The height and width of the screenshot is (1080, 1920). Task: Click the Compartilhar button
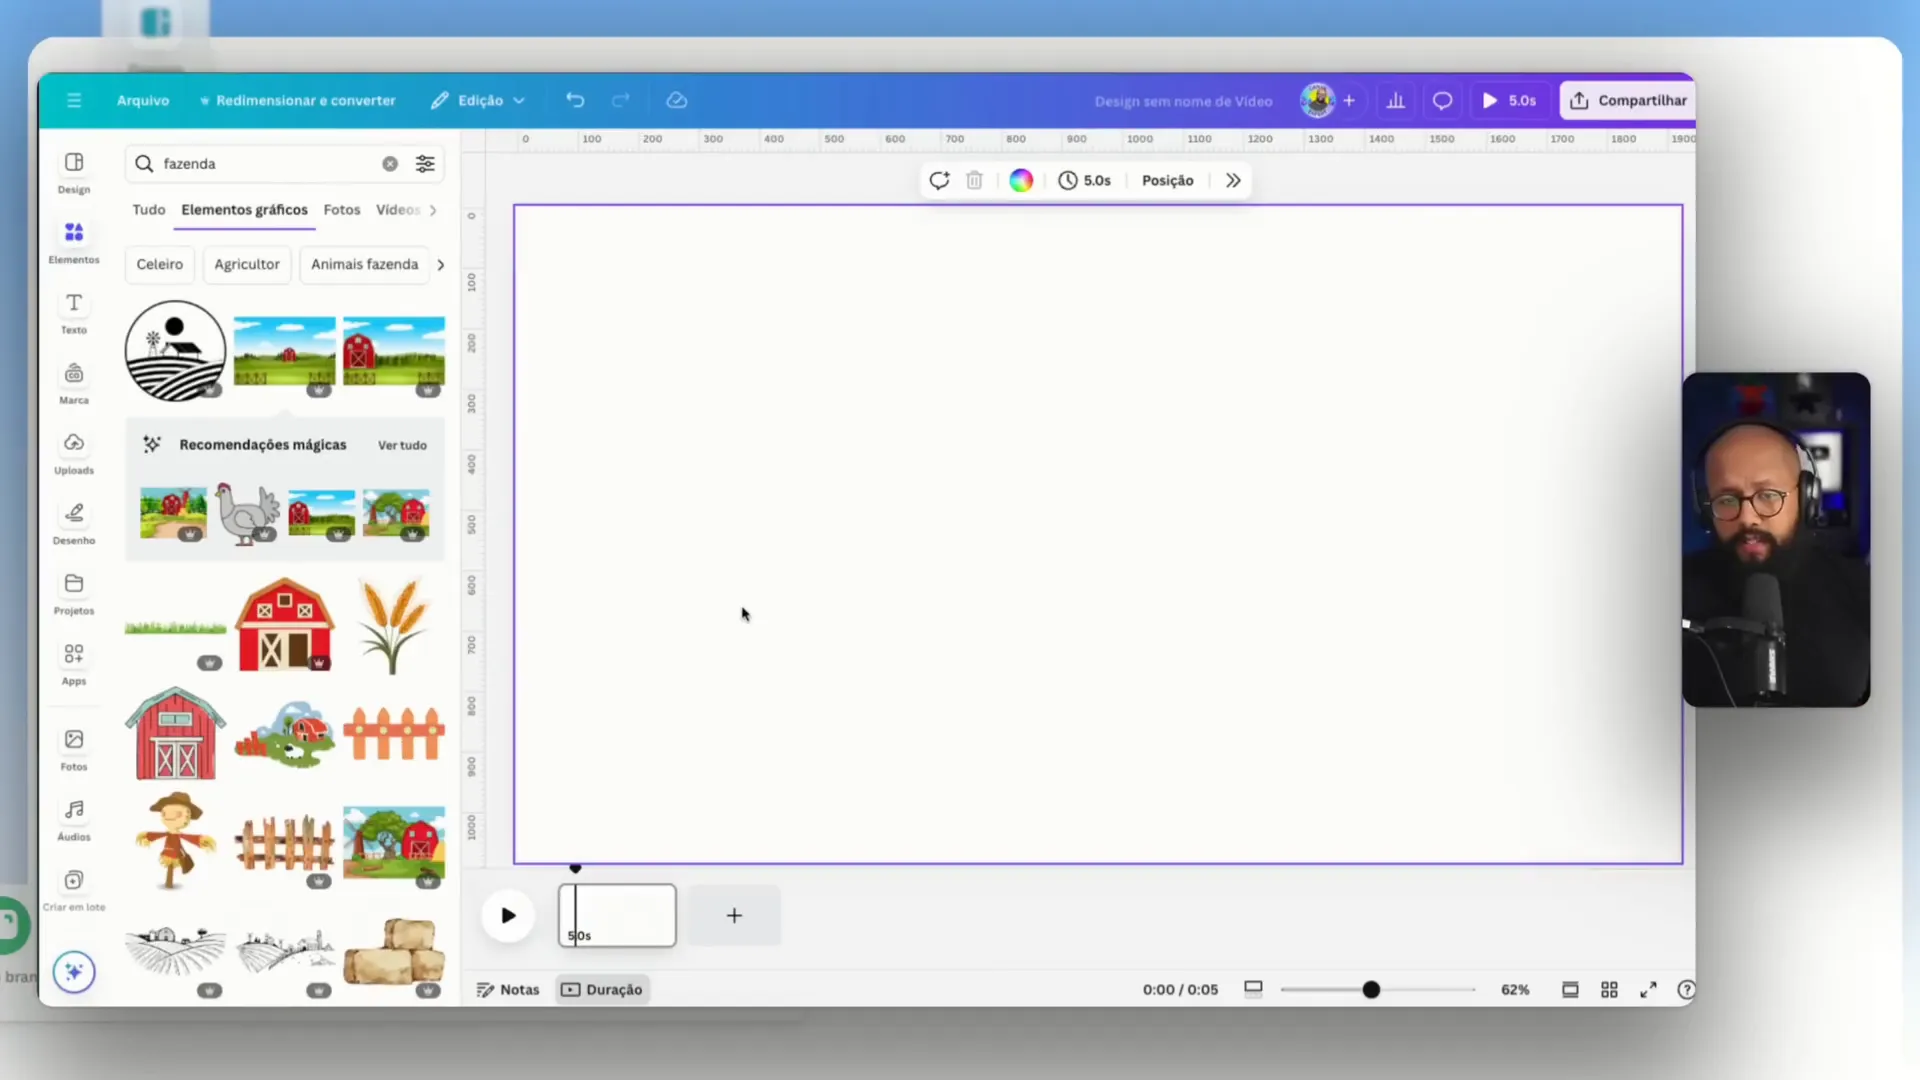pyautogui.click(x=1628, y=100)
